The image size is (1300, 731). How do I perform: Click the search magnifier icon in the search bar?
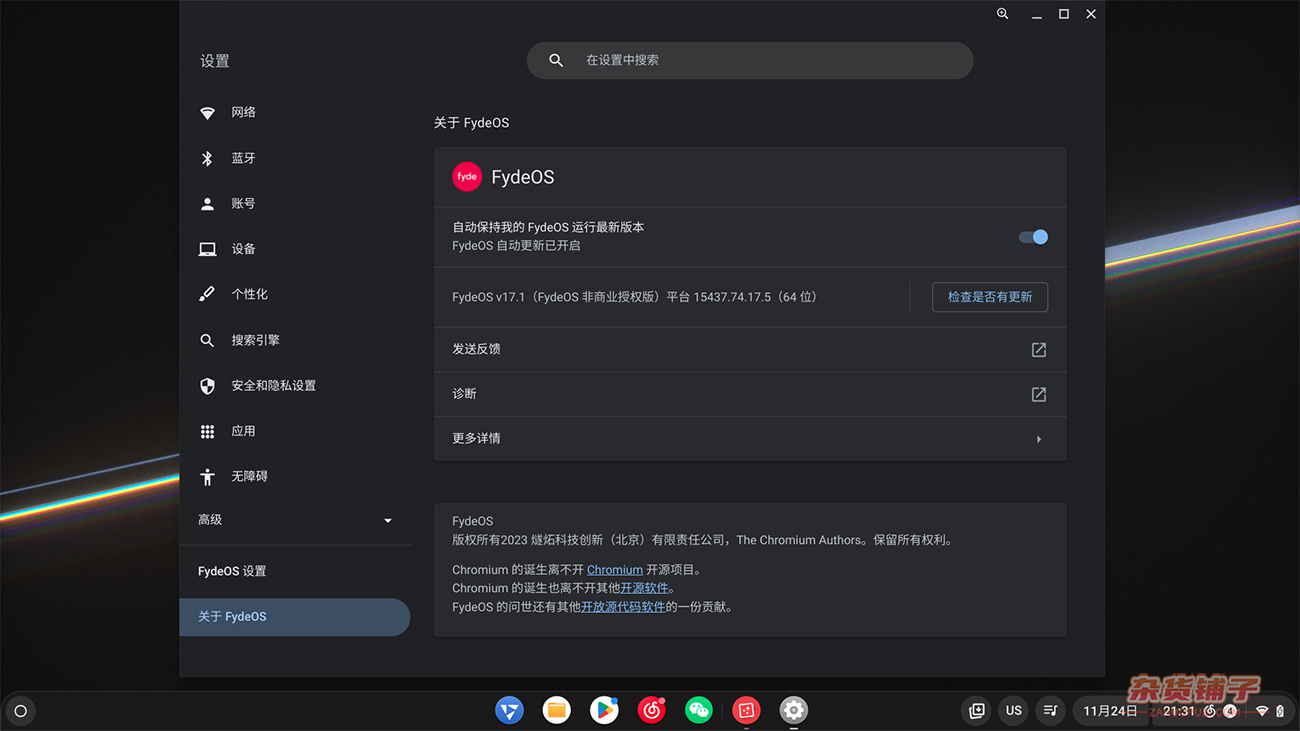coord(556,60)
